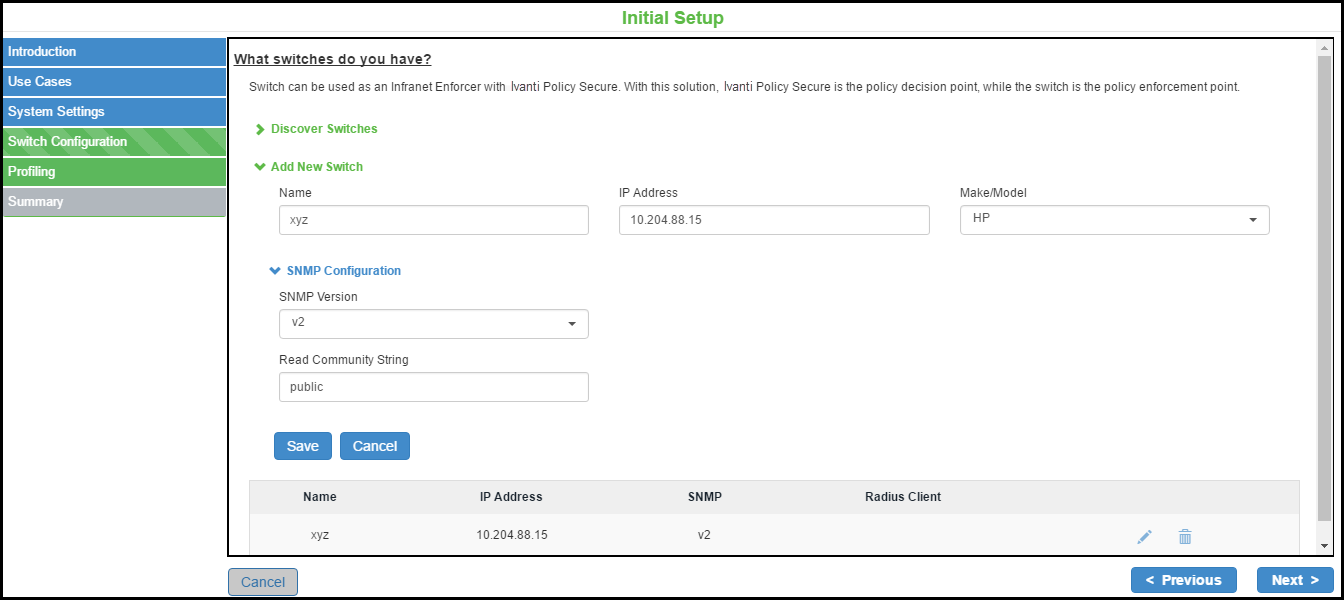The height and width of the screenshot is (600, 1344).
Task: Select System Settings in the sidebar
Action: 114,112
